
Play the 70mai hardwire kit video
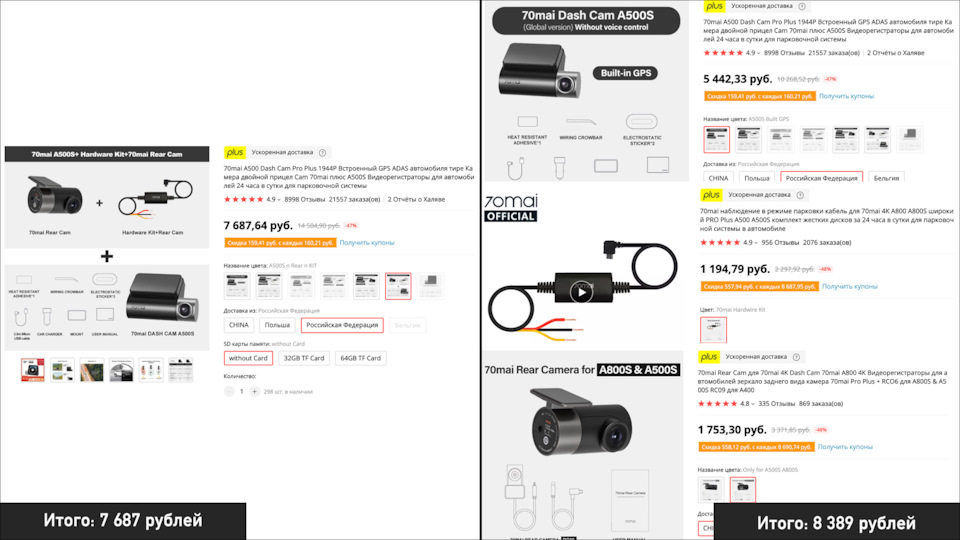581,292
